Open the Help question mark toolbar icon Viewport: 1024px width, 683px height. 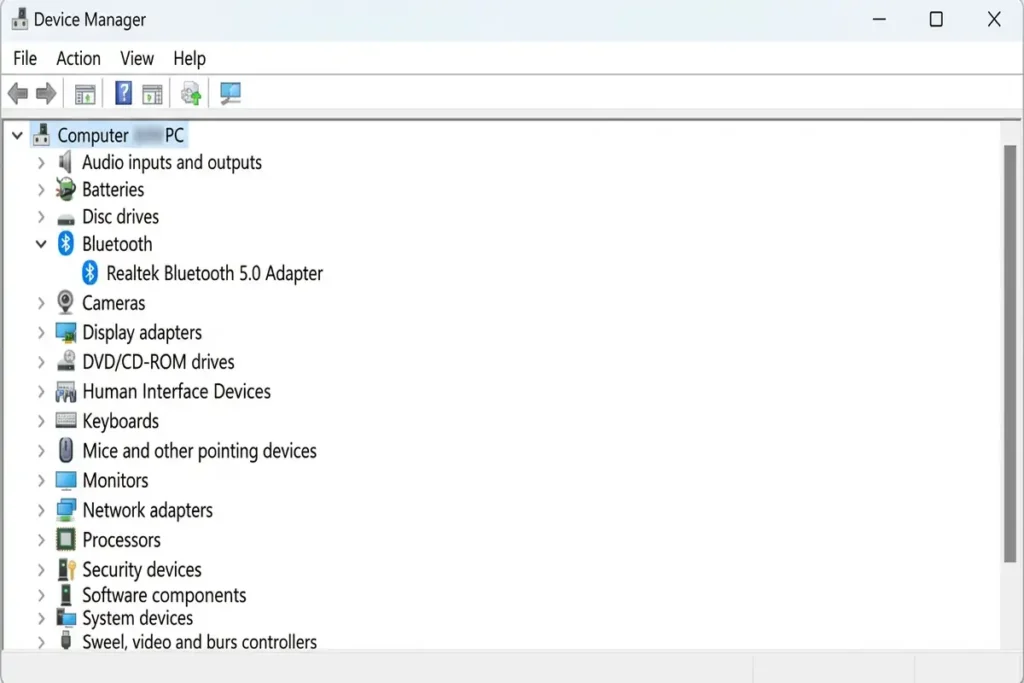(x=123, y=93)
